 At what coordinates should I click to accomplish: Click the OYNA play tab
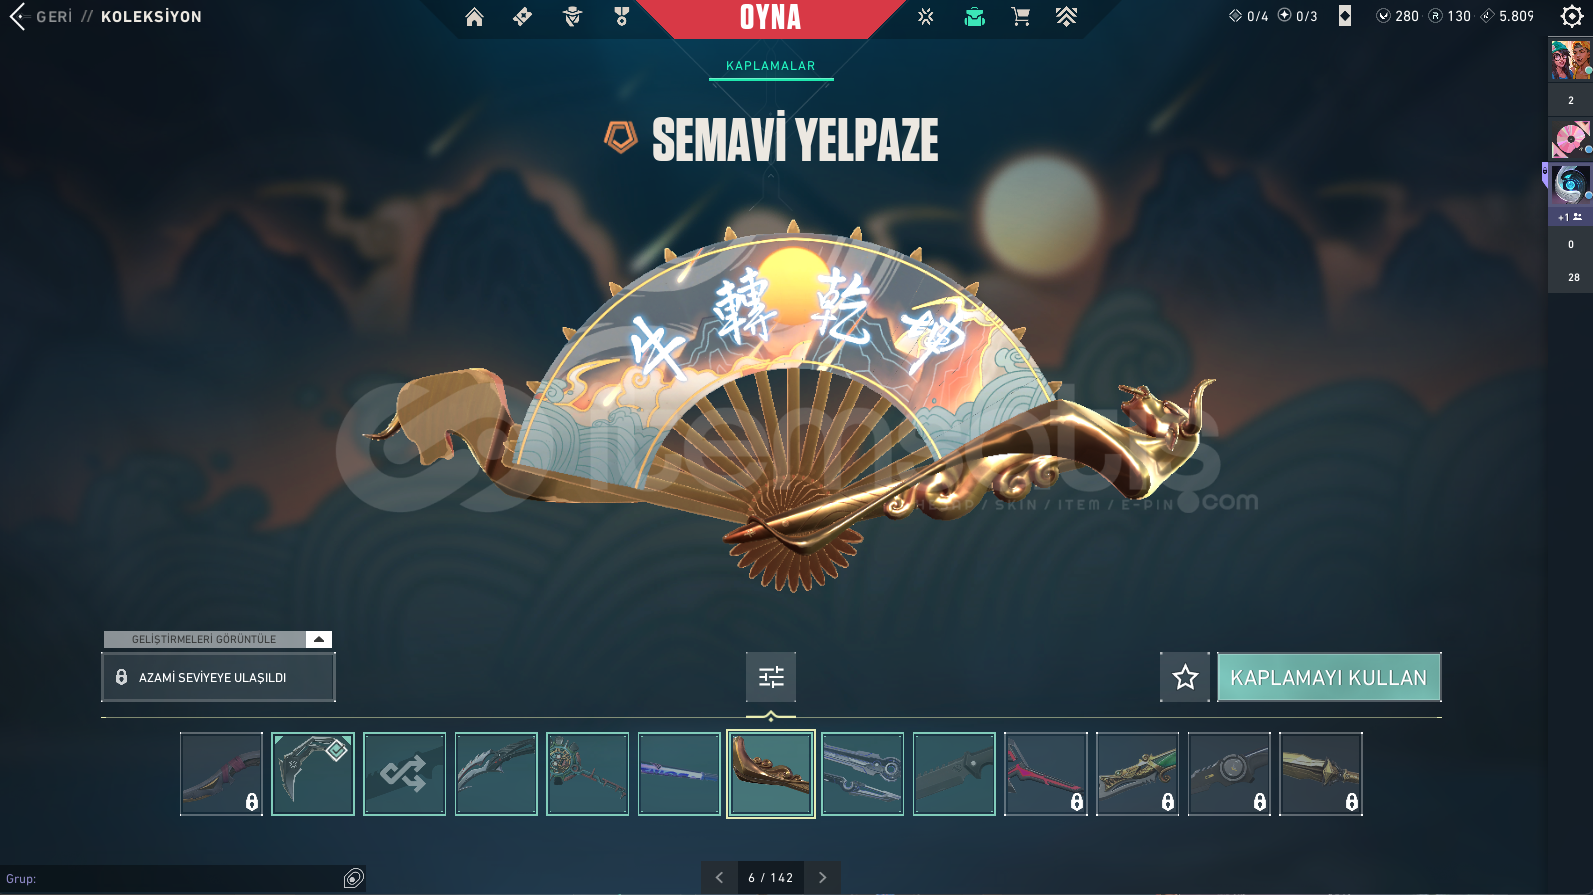(770, 17)
